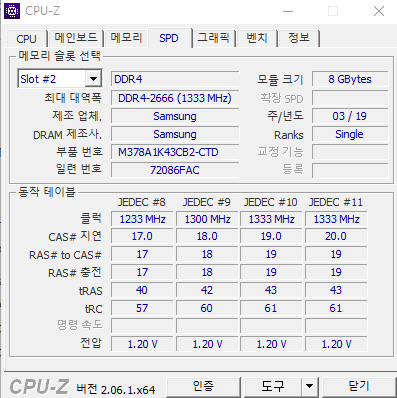
Task: Click the Single ranks value
Action: [x=350, y=134]
